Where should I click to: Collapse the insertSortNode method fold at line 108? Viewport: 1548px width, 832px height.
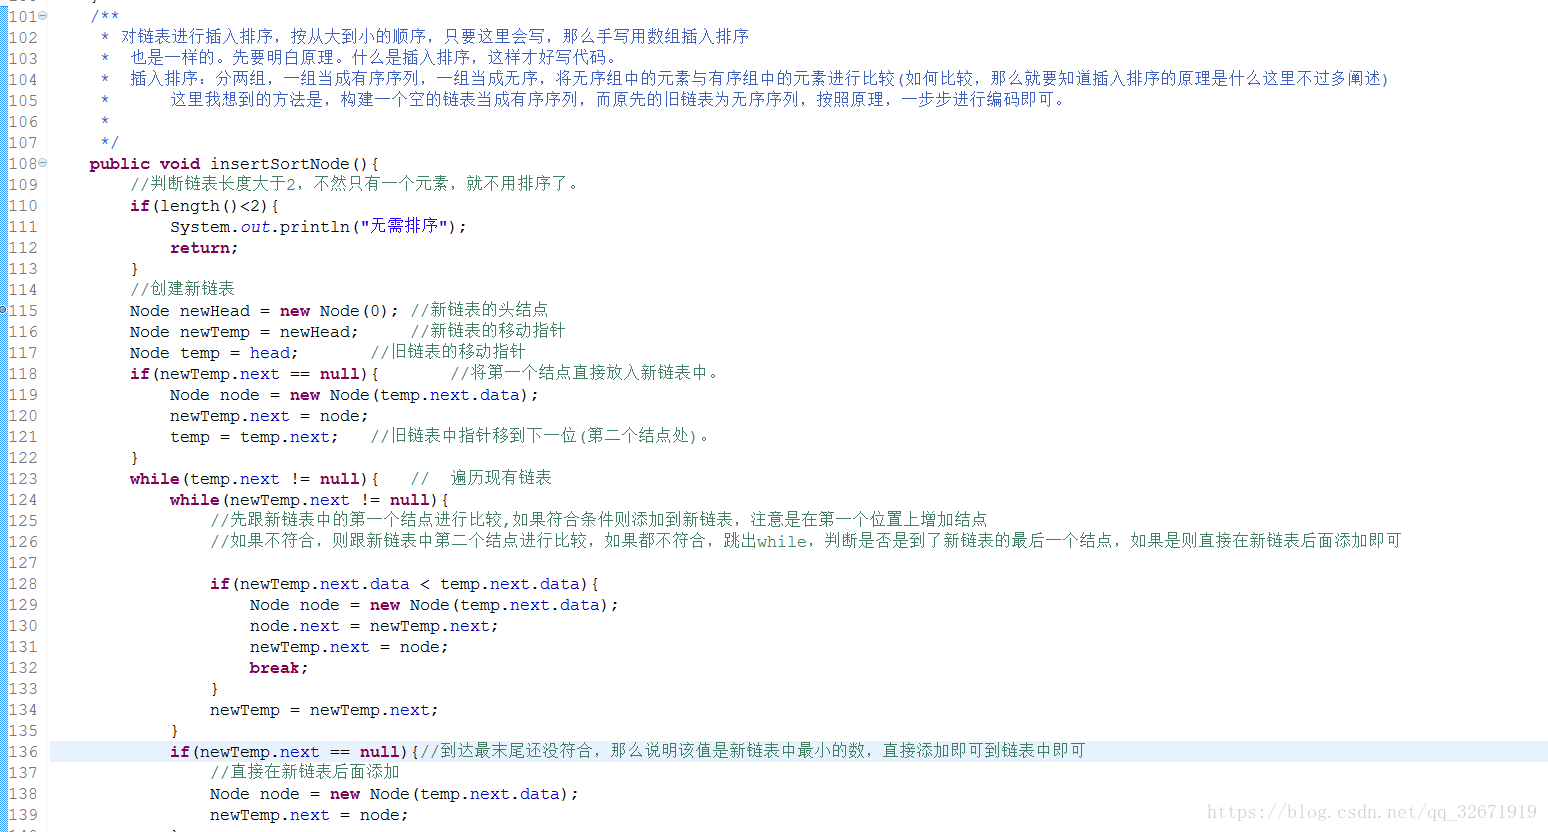pyautogui.click(x=43, y=163)
